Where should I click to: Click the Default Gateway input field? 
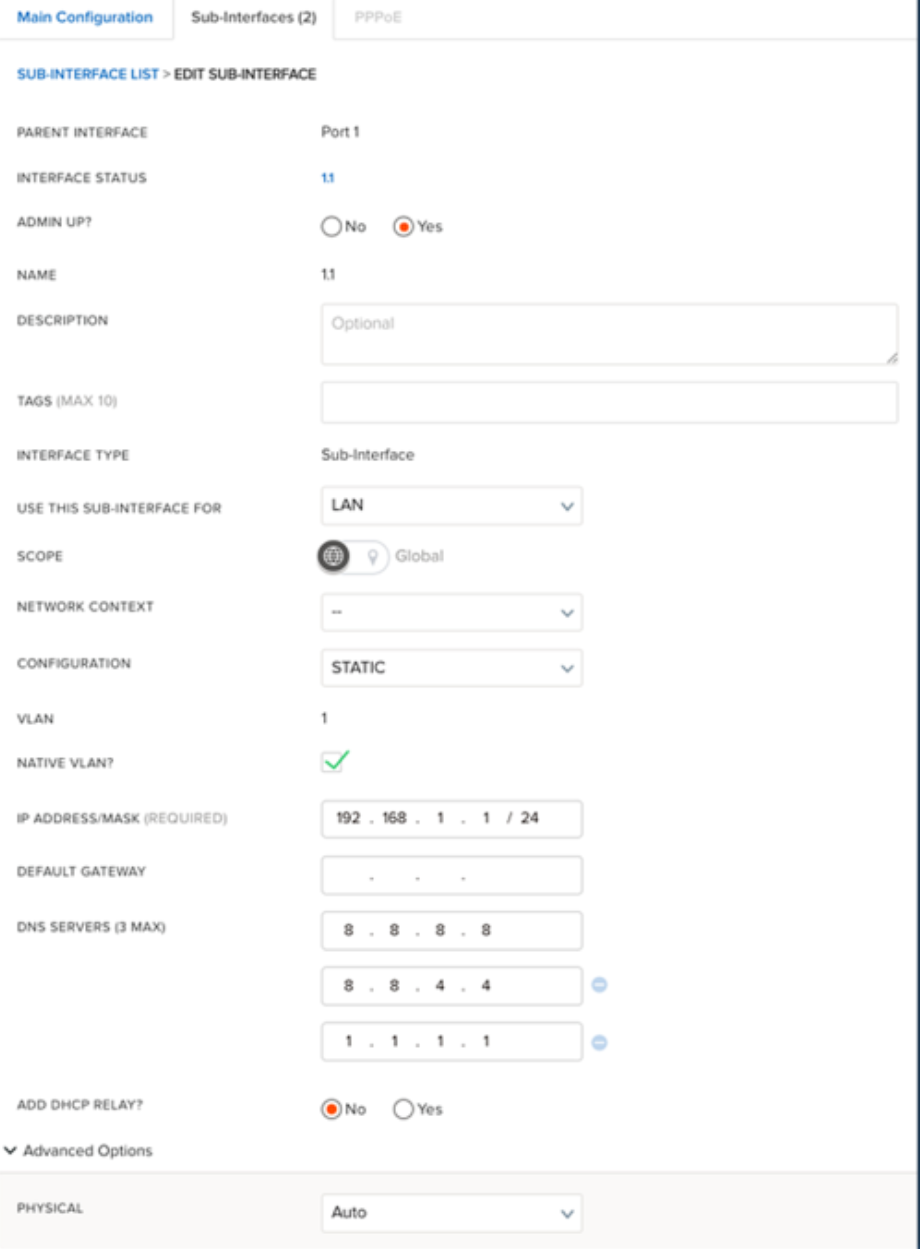451,876
